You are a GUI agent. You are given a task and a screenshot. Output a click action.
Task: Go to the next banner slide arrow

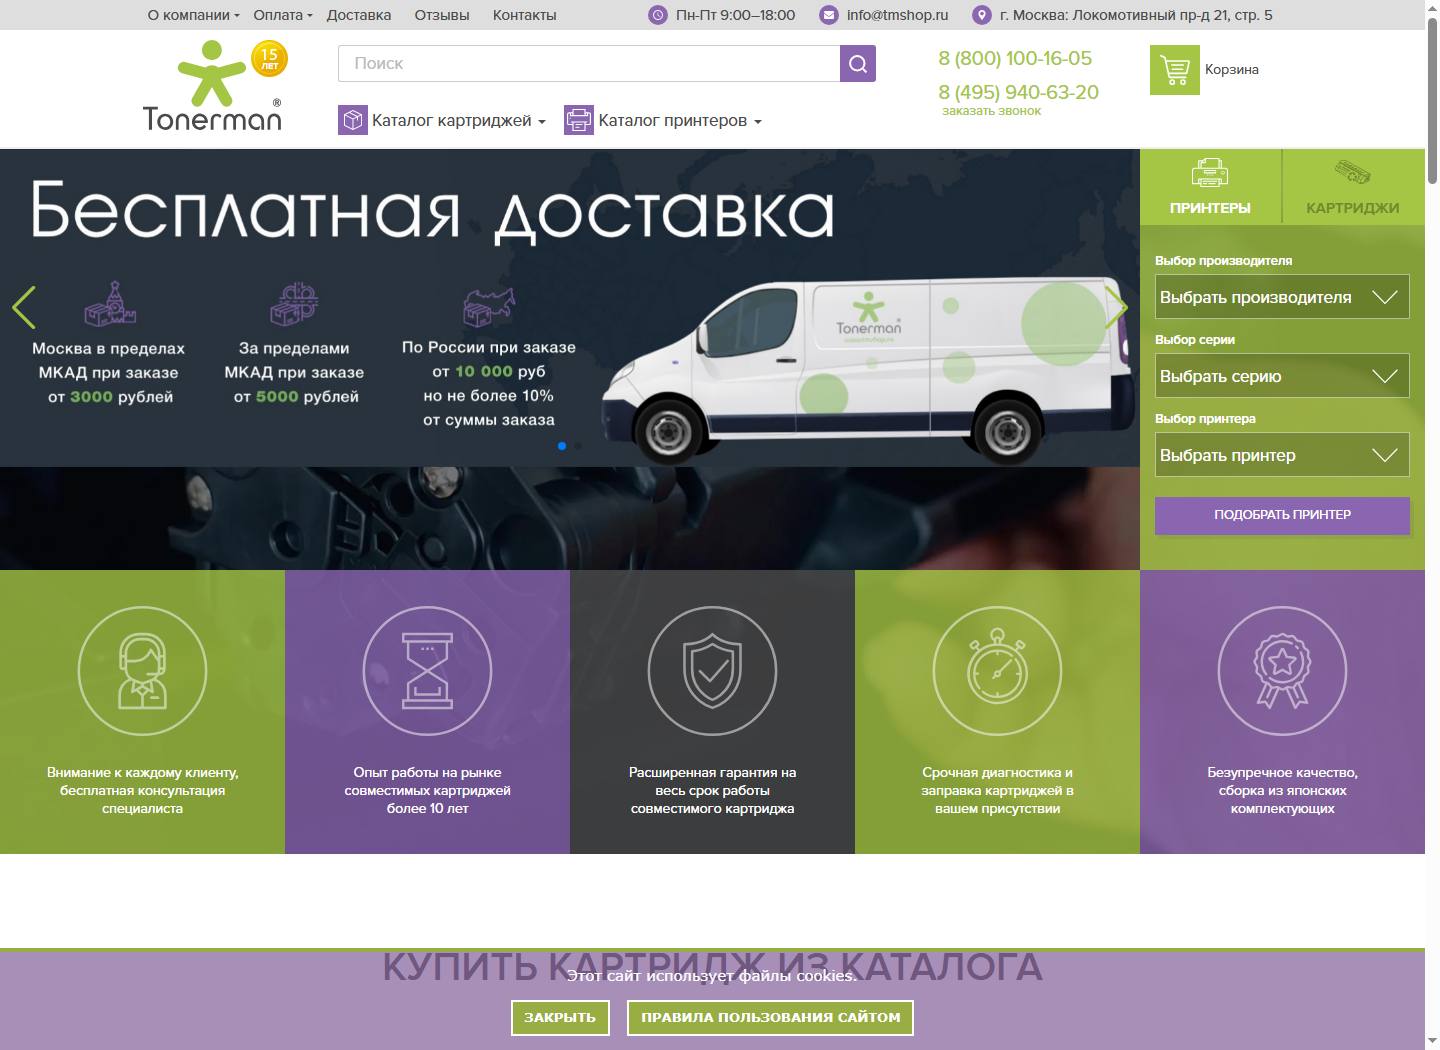click(x=1116, y=307)
